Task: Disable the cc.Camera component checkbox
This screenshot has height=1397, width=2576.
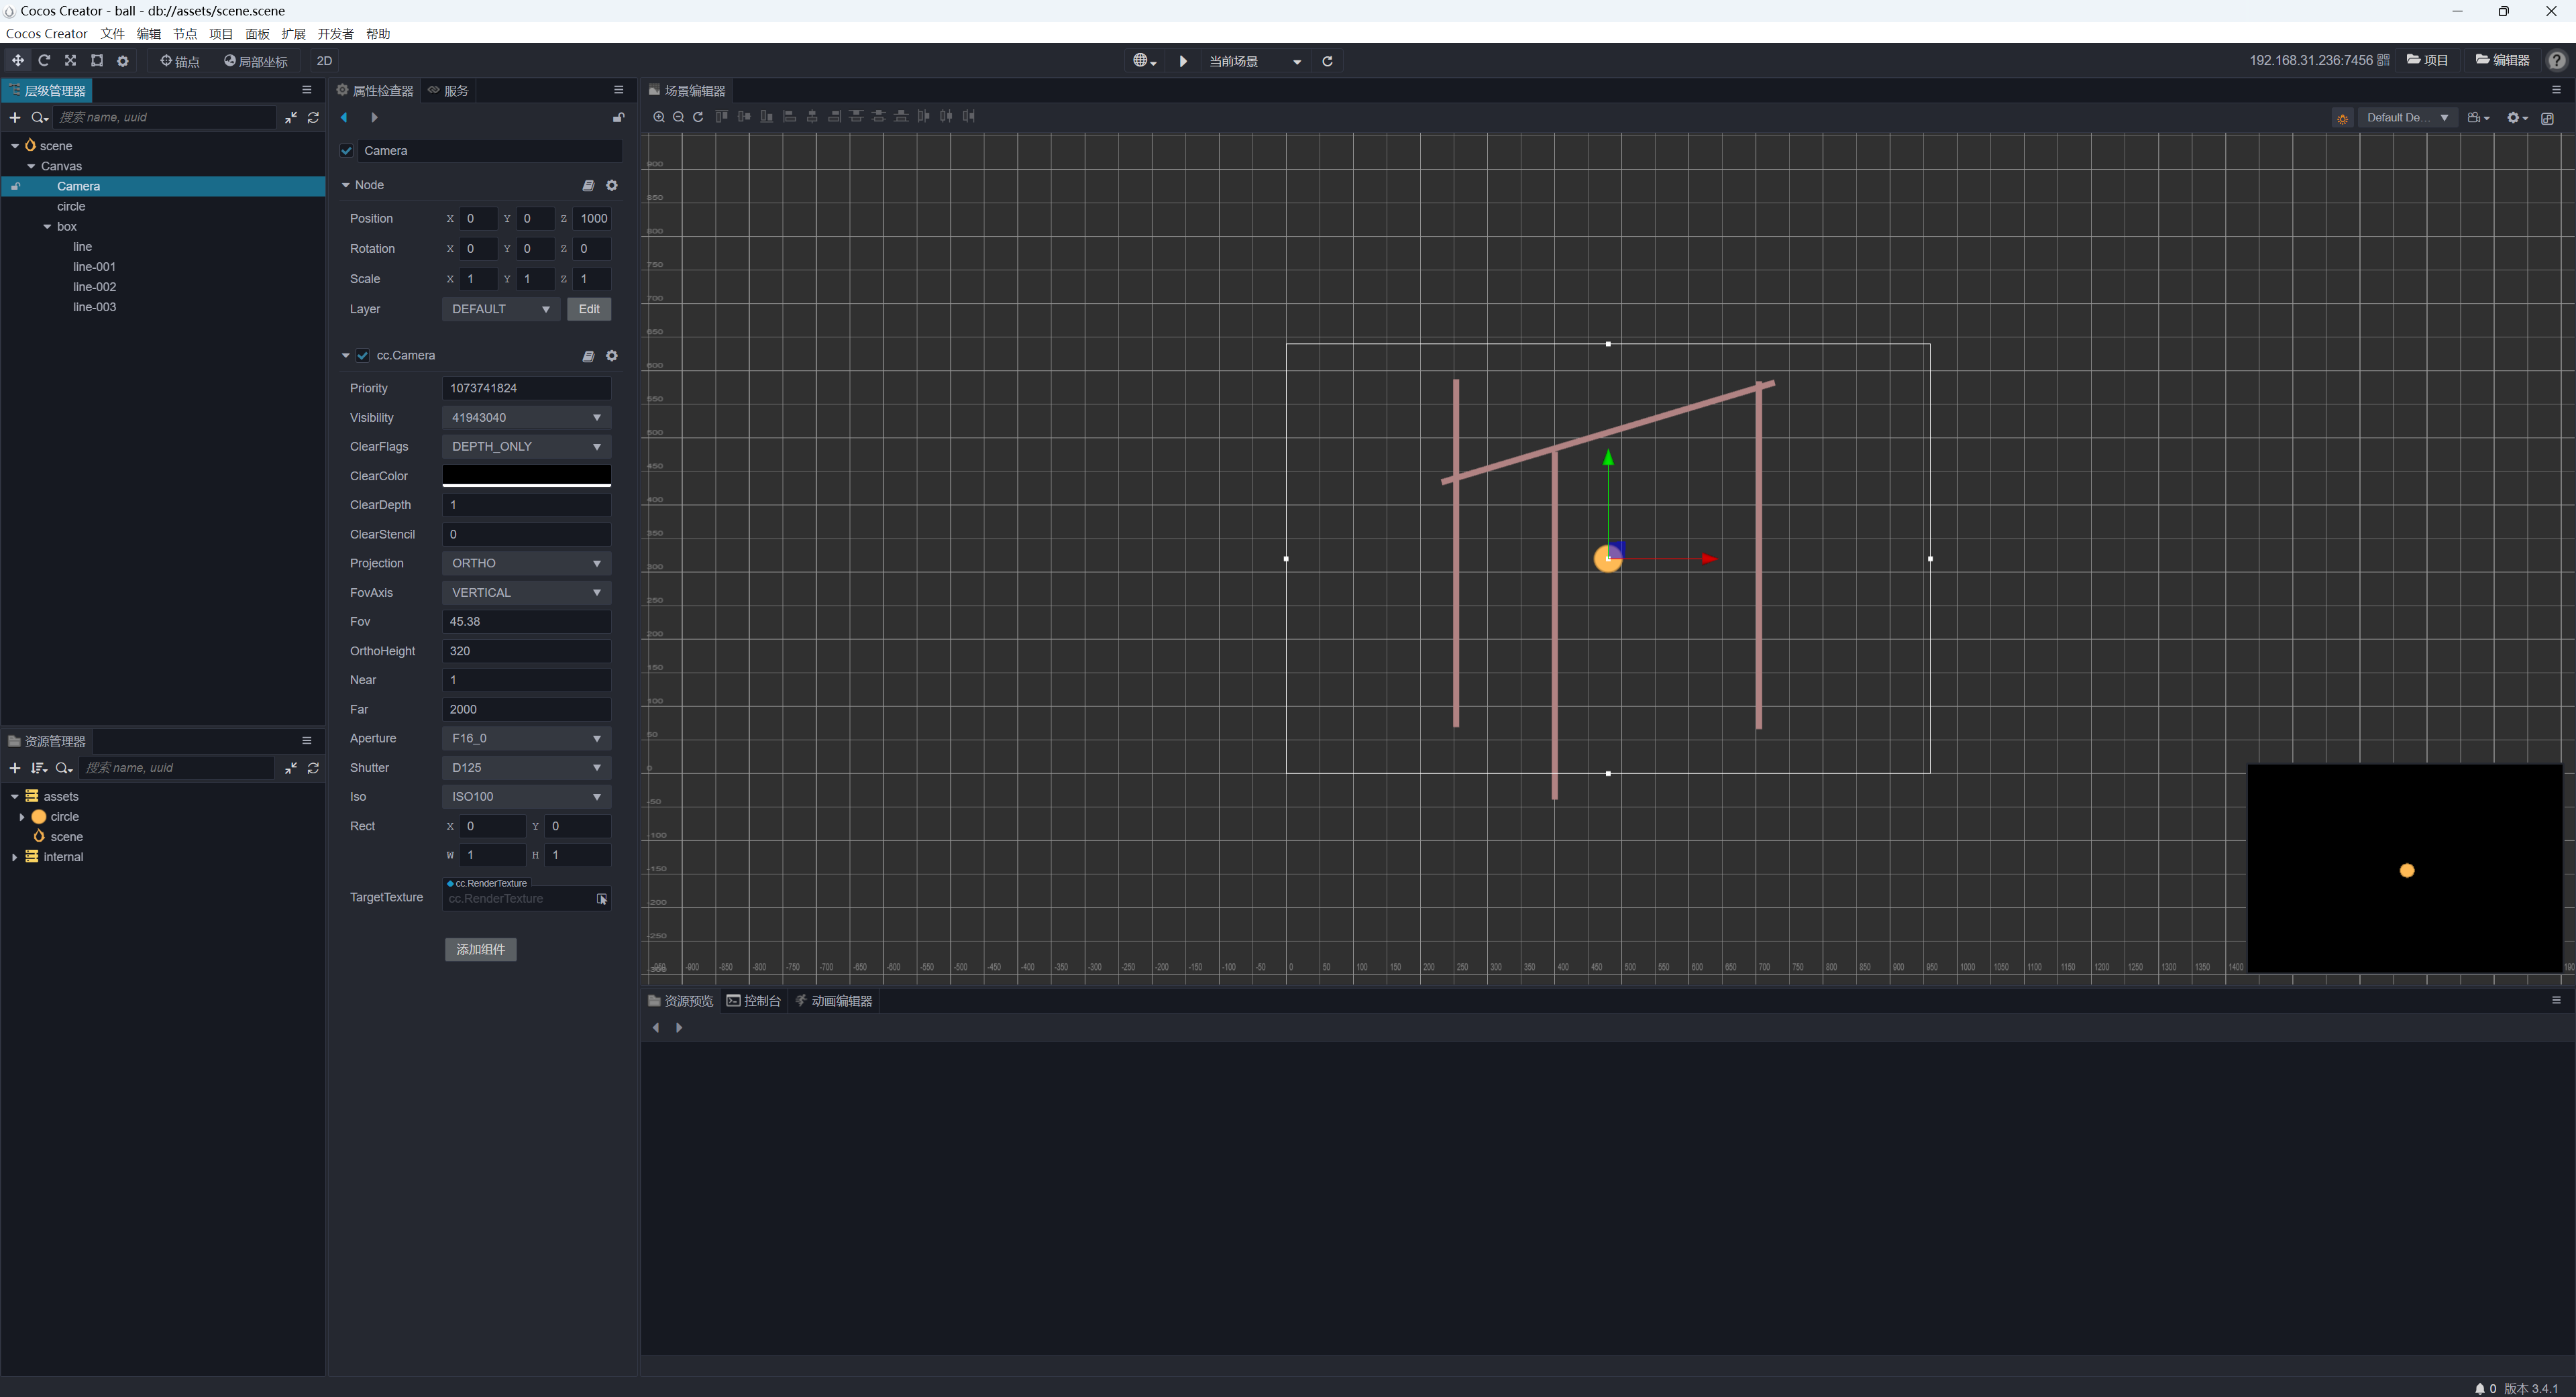Action: [363, 356]
